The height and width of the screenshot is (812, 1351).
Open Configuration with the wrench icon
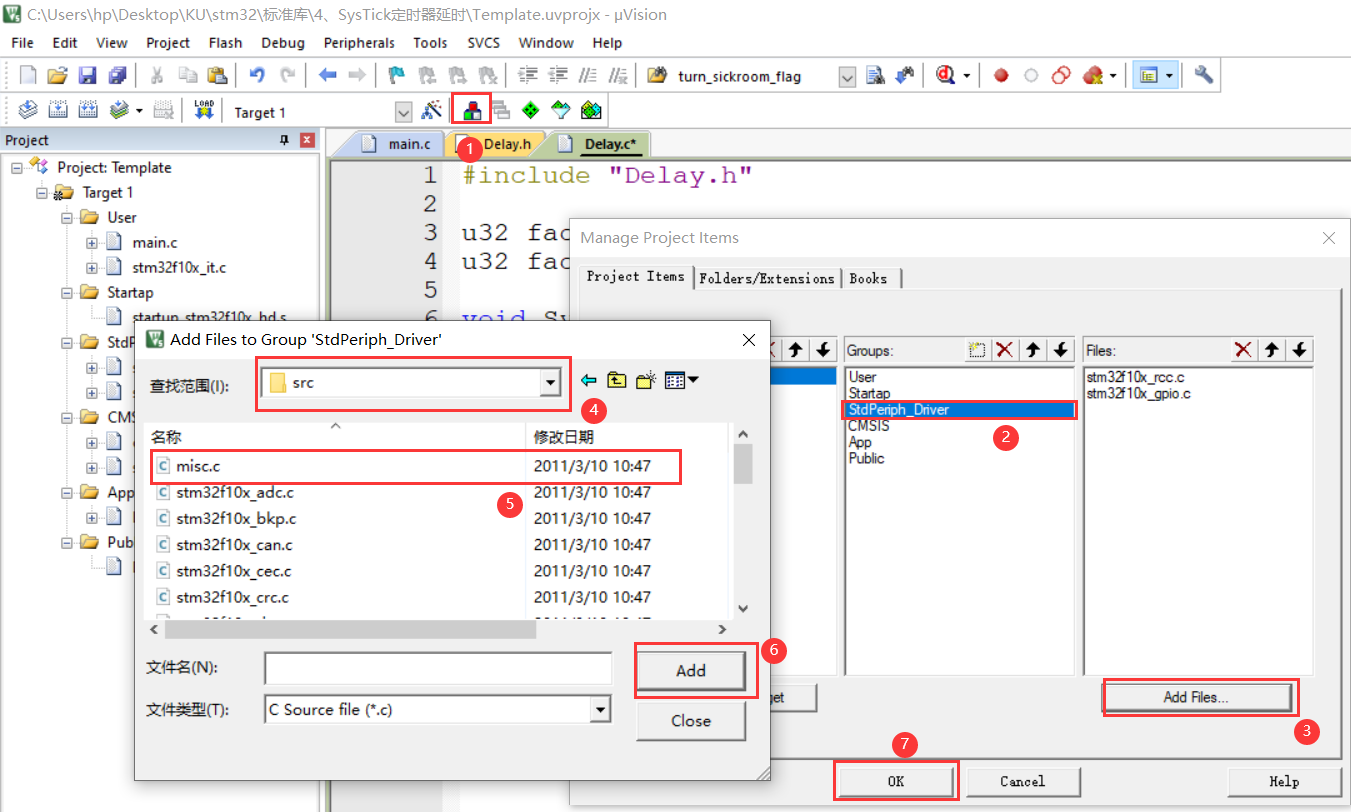[x=1204, y=75]
